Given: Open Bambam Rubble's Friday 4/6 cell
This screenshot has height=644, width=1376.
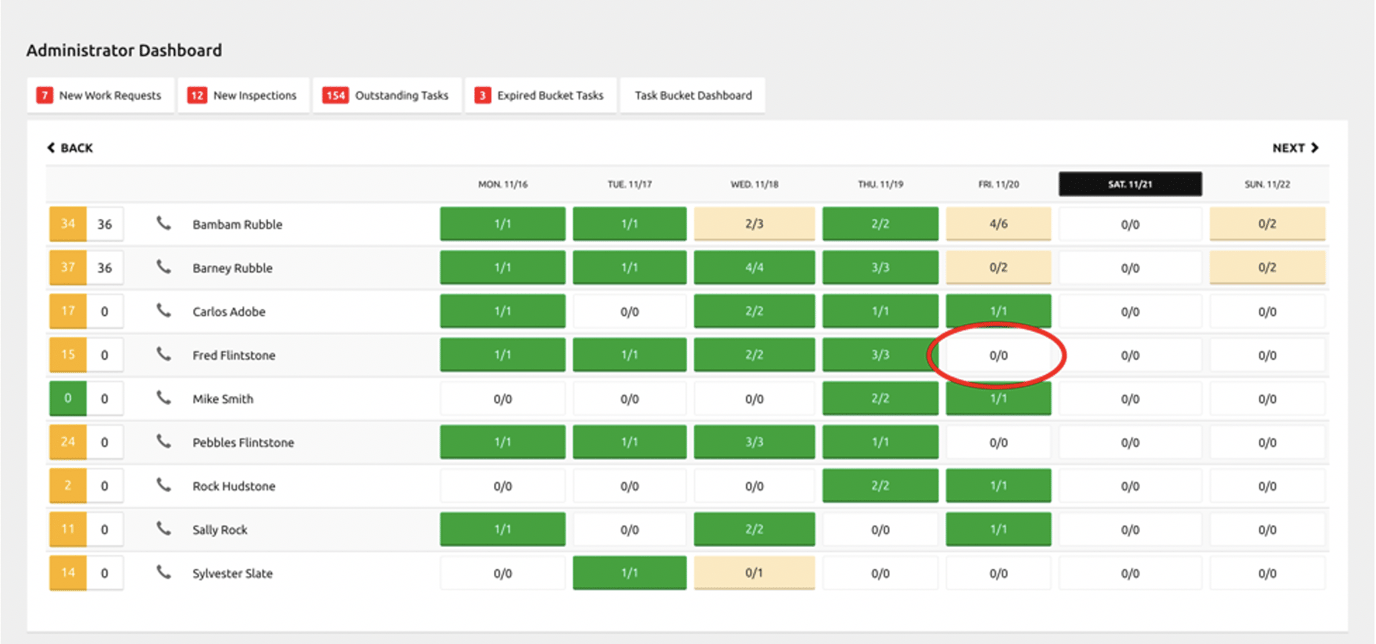Looking at the screenshot, I should [998, 224].
